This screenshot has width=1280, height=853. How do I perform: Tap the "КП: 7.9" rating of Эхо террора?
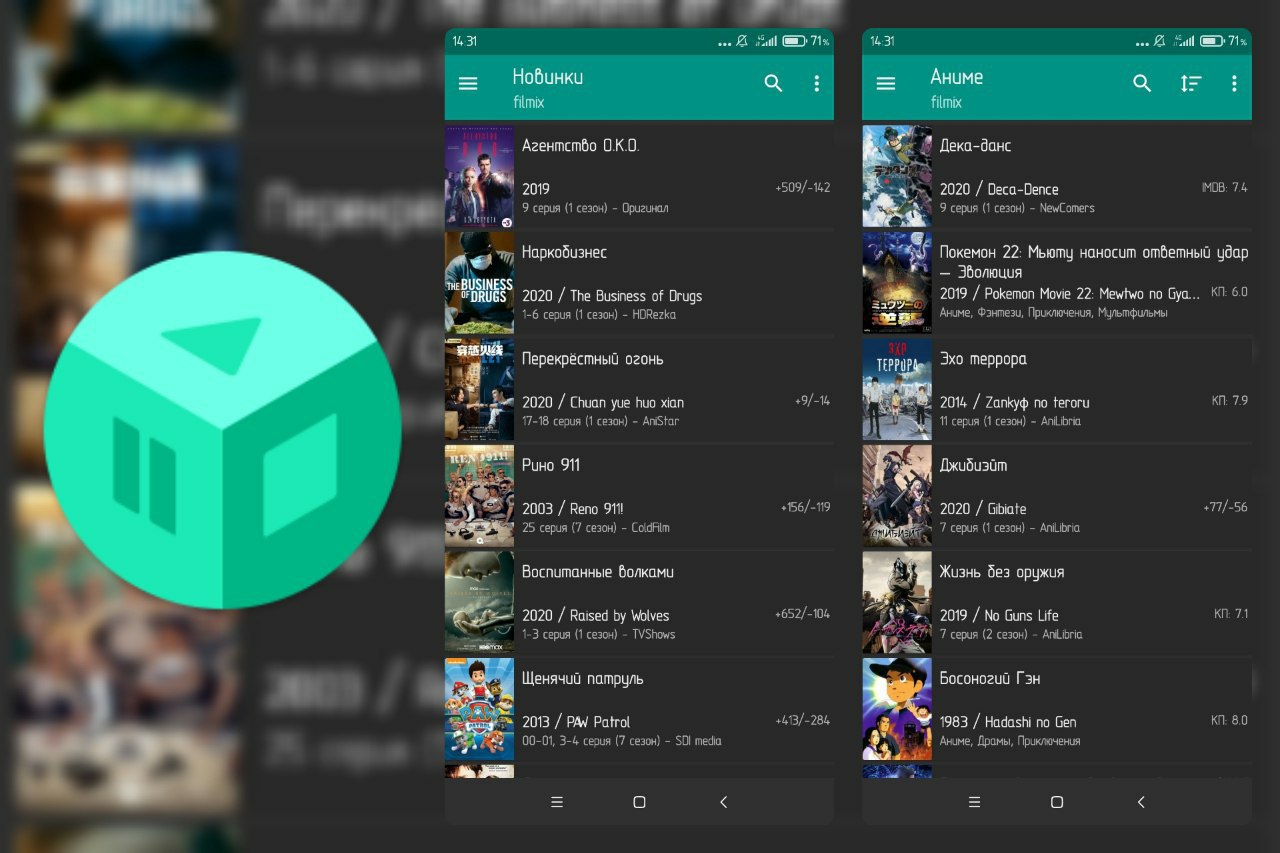point(1230,401)
